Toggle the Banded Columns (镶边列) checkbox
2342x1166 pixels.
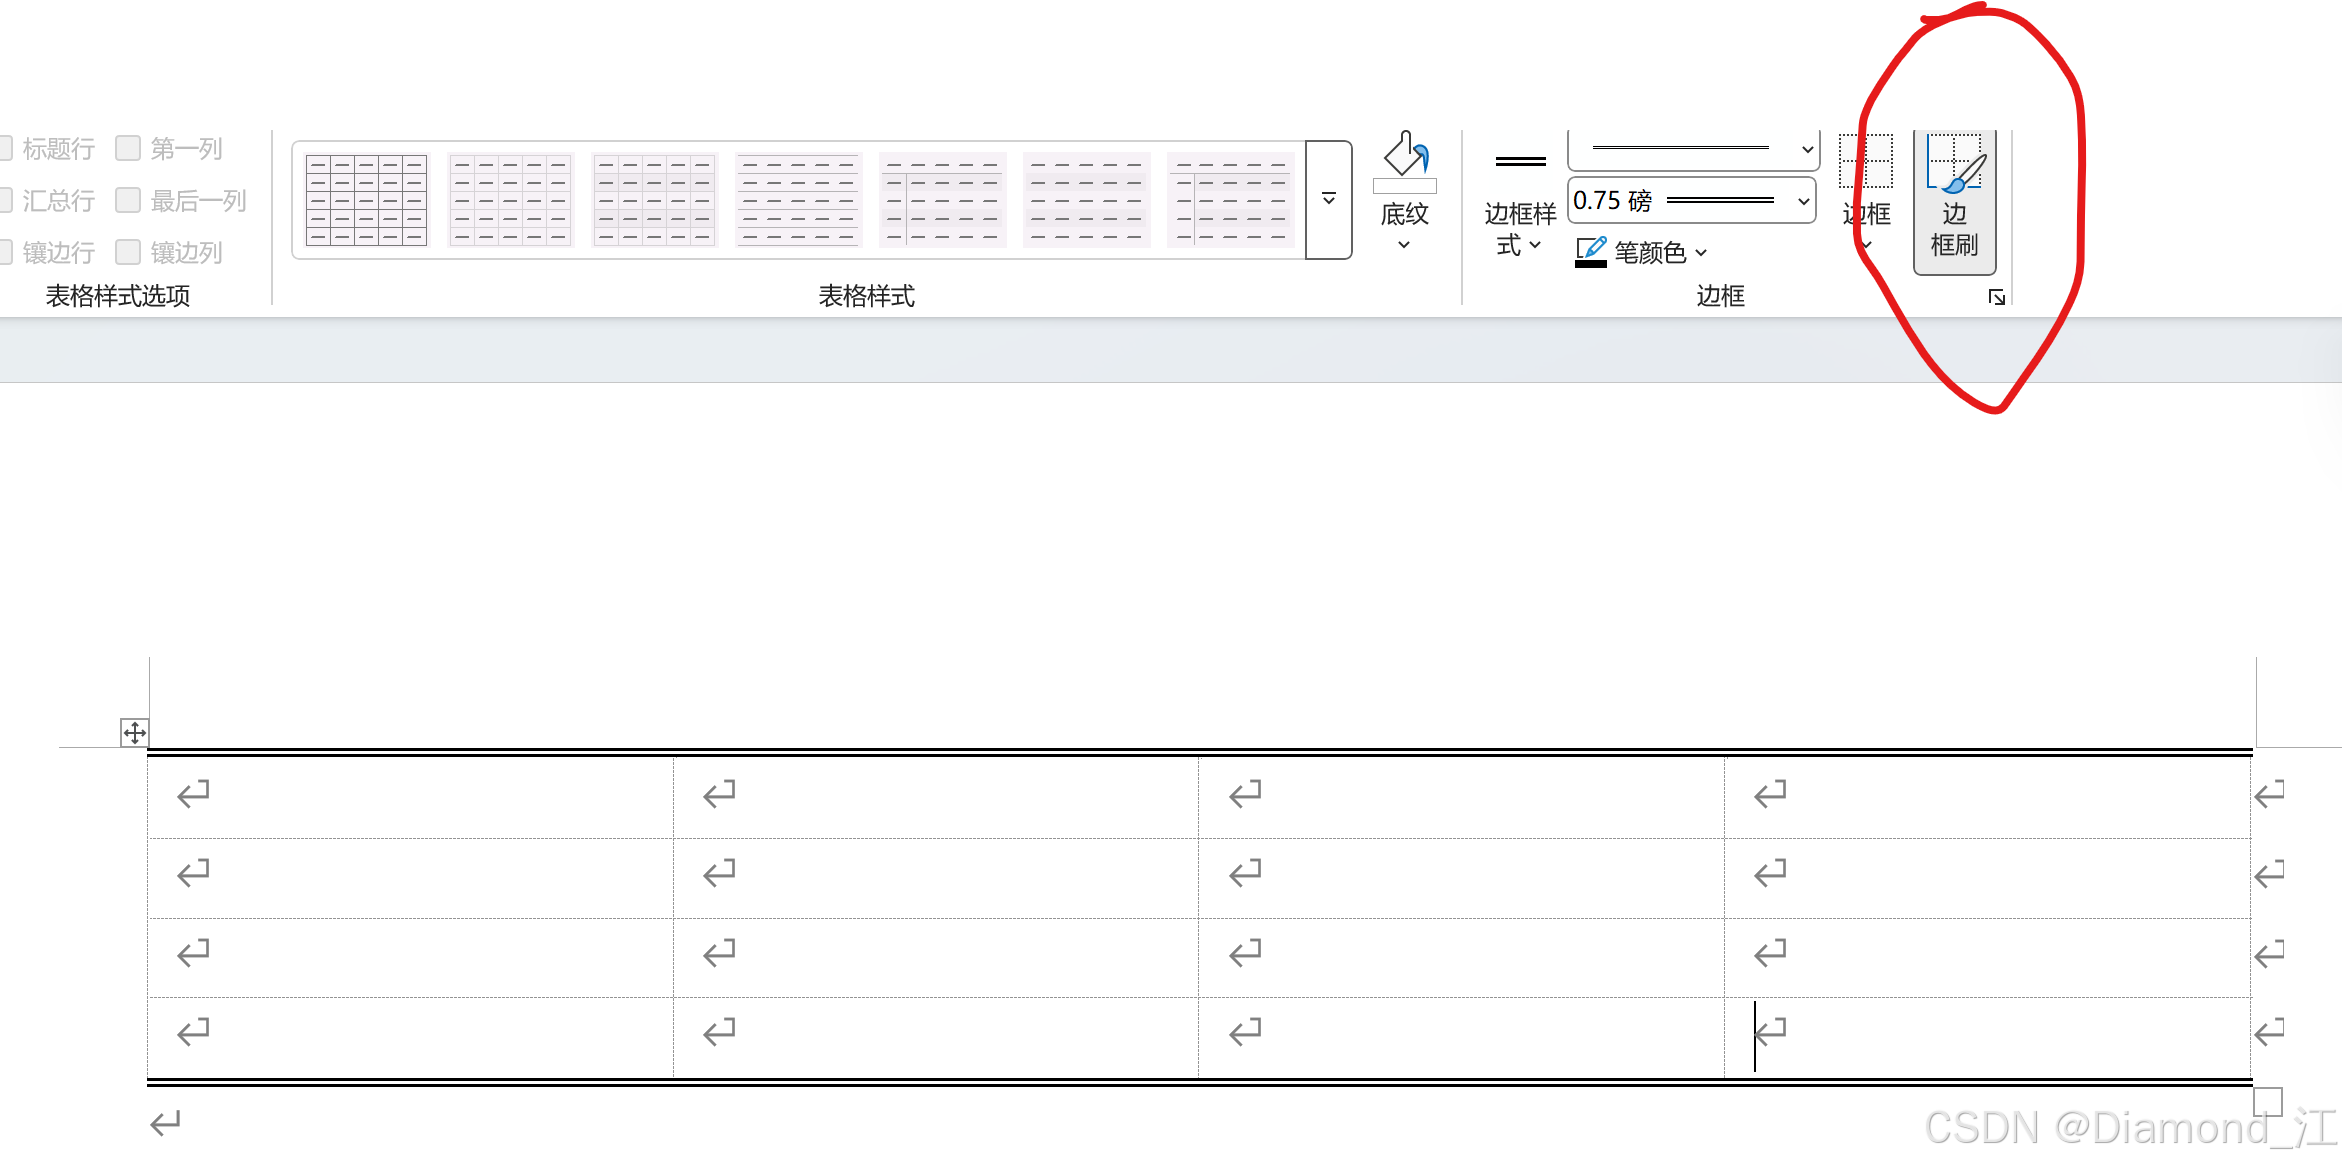128,253
